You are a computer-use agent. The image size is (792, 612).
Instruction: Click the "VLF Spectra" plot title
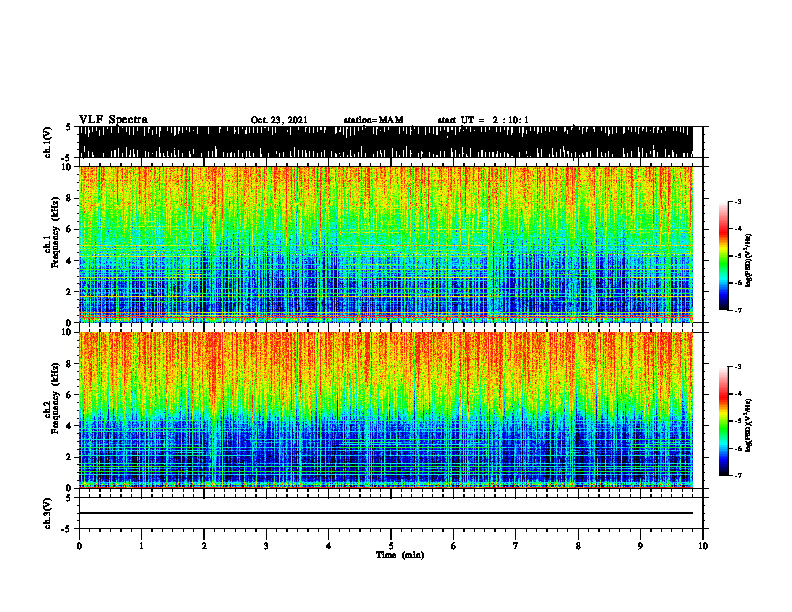113,119
